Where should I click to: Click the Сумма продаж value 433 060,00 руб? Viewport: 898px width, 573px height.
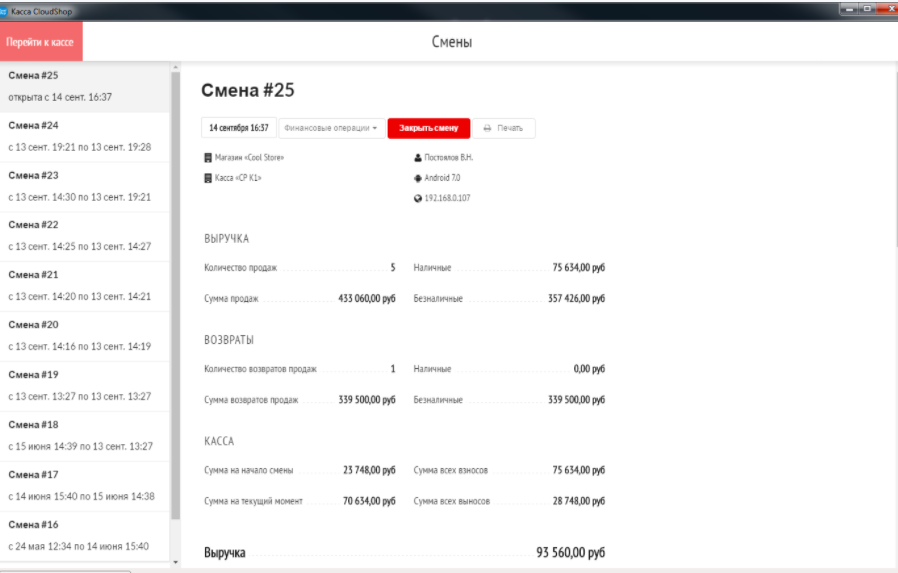point(367,298)
